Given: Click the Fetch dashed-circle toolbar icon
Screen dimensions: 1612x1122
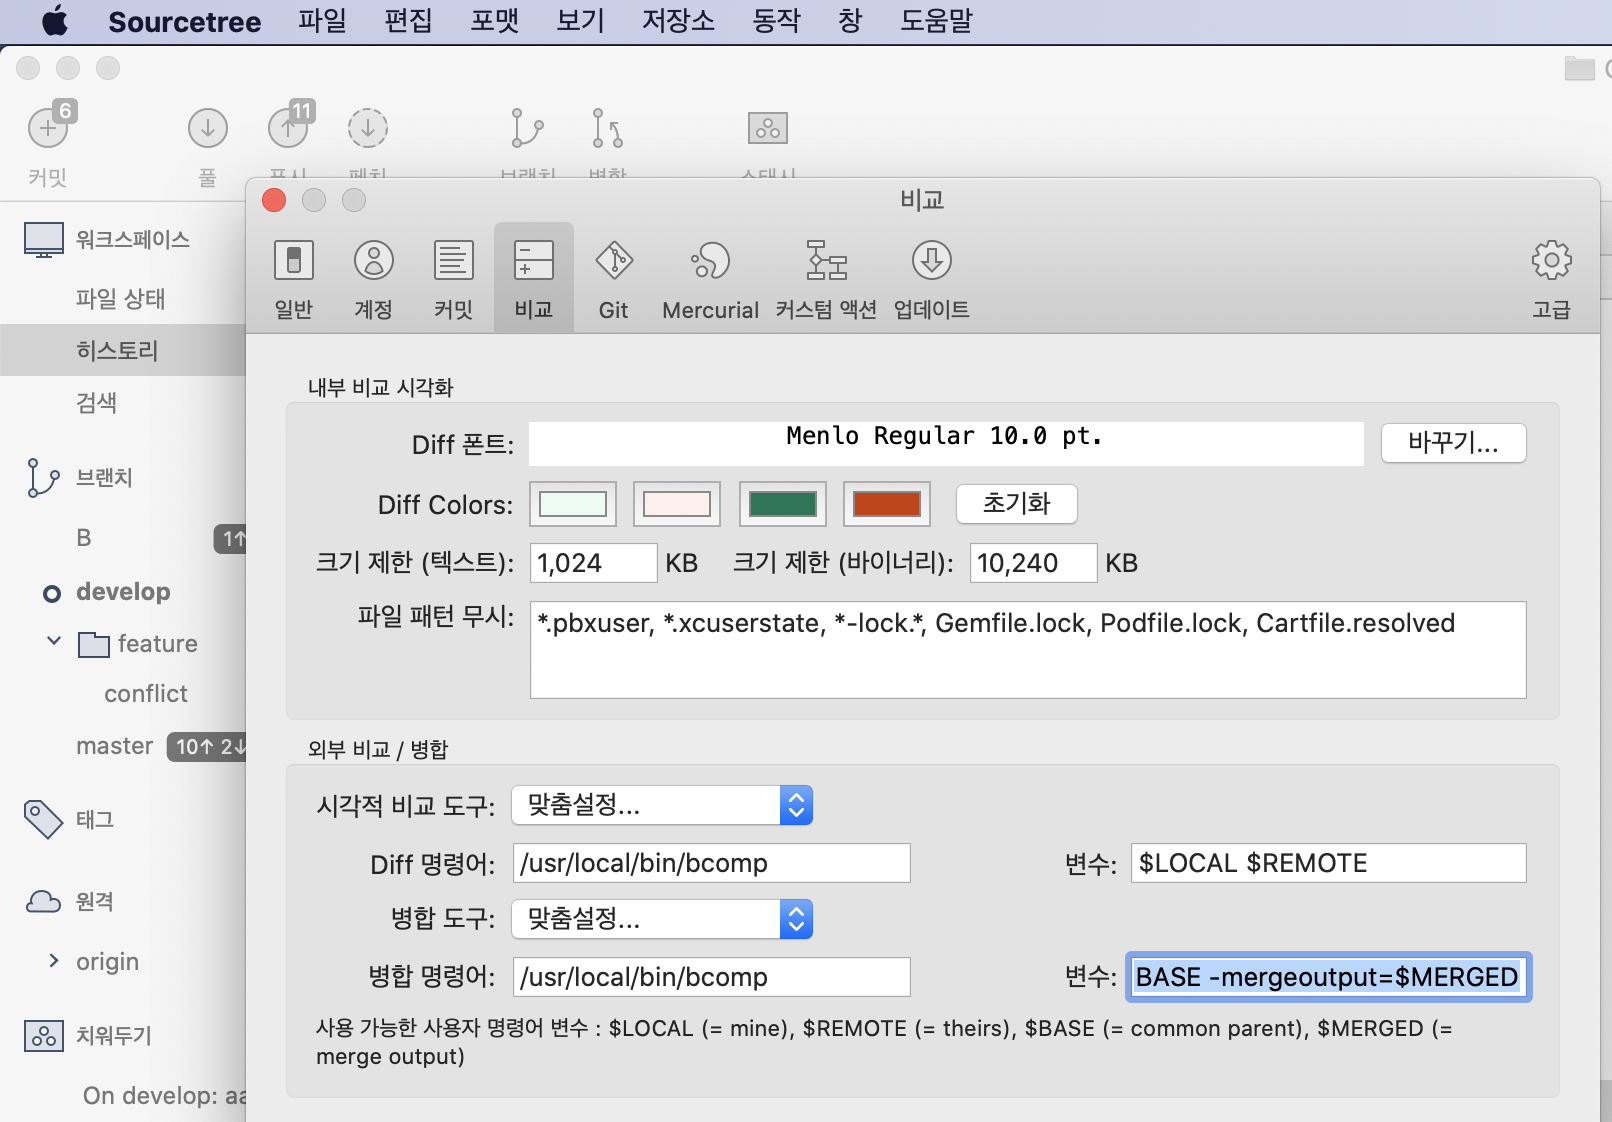Looking at the screenshot, I should click(368, 128).
